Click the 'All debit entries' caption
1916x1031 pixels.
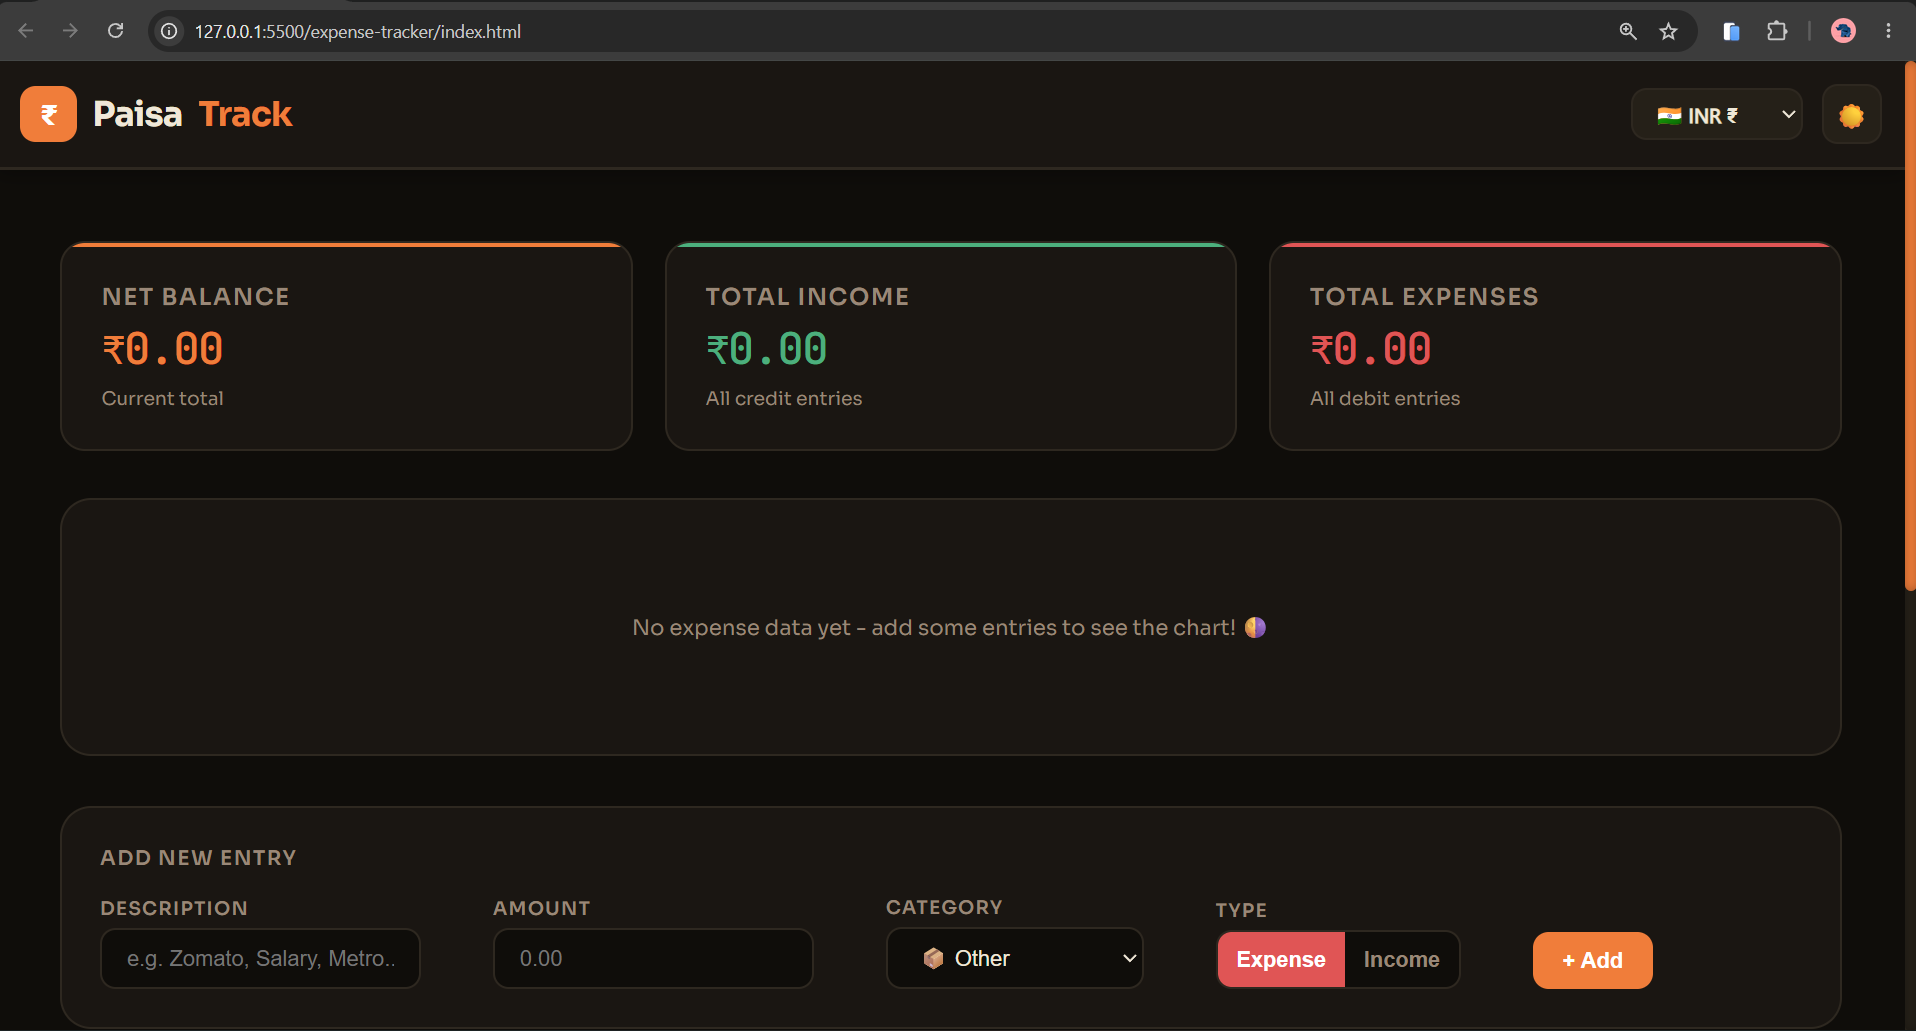tap(1385, 398)
